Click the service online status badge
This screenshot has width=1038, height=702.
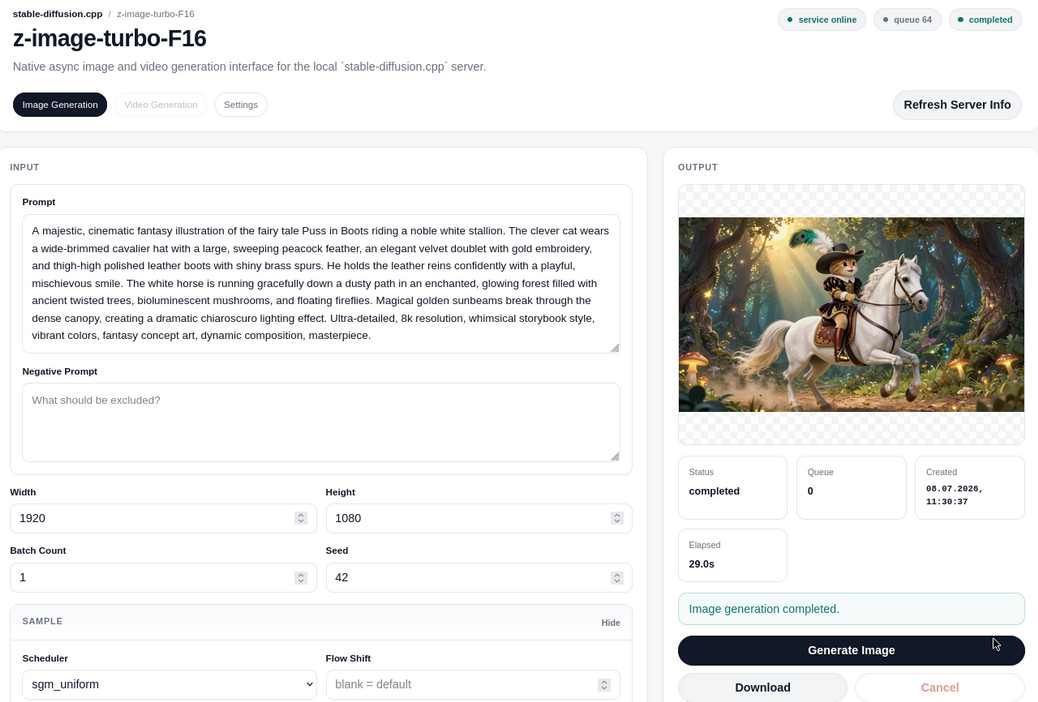coord(822,20)
